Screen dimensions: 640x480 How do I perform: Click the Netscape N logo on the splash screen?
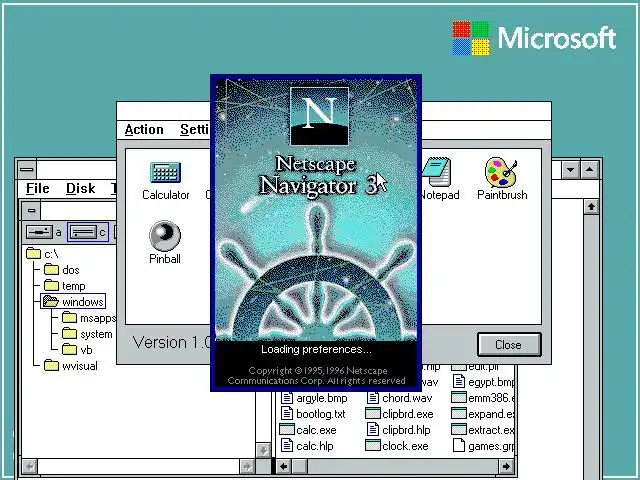pyautogui.click(x=319, y=116)
